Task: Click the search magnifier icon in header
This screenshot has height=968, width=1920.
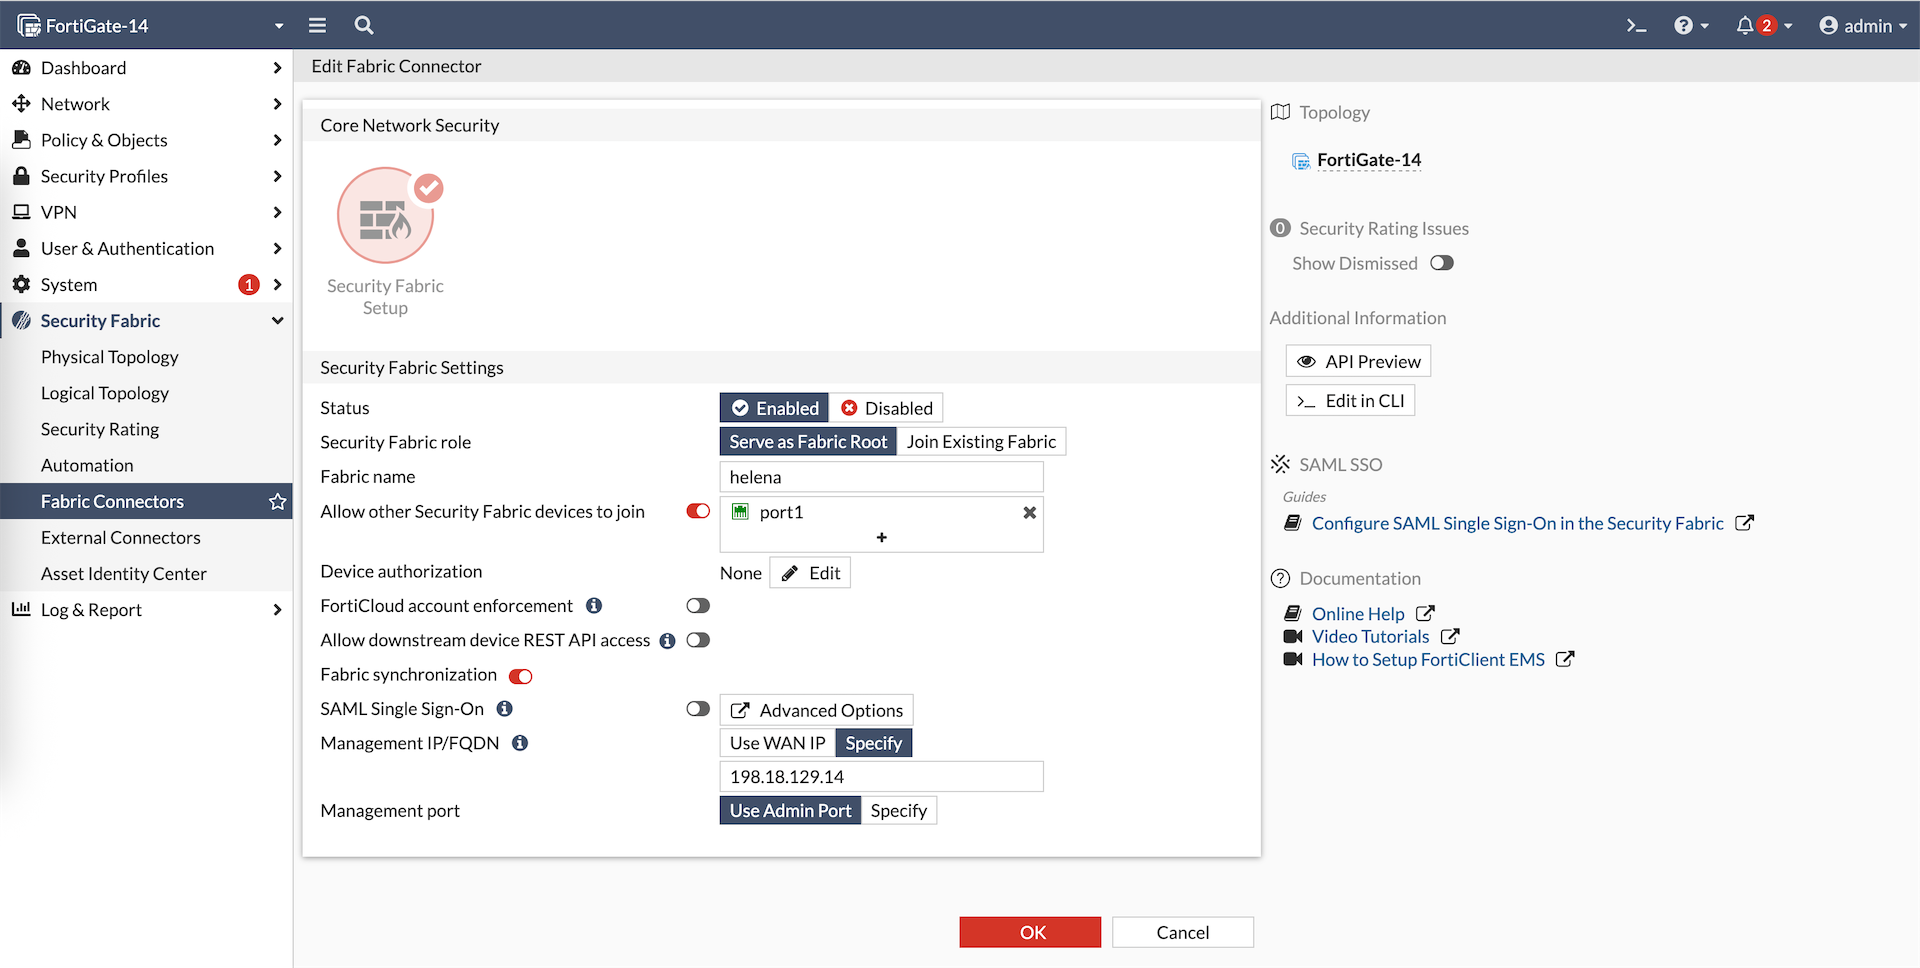Action: (364, 26)
